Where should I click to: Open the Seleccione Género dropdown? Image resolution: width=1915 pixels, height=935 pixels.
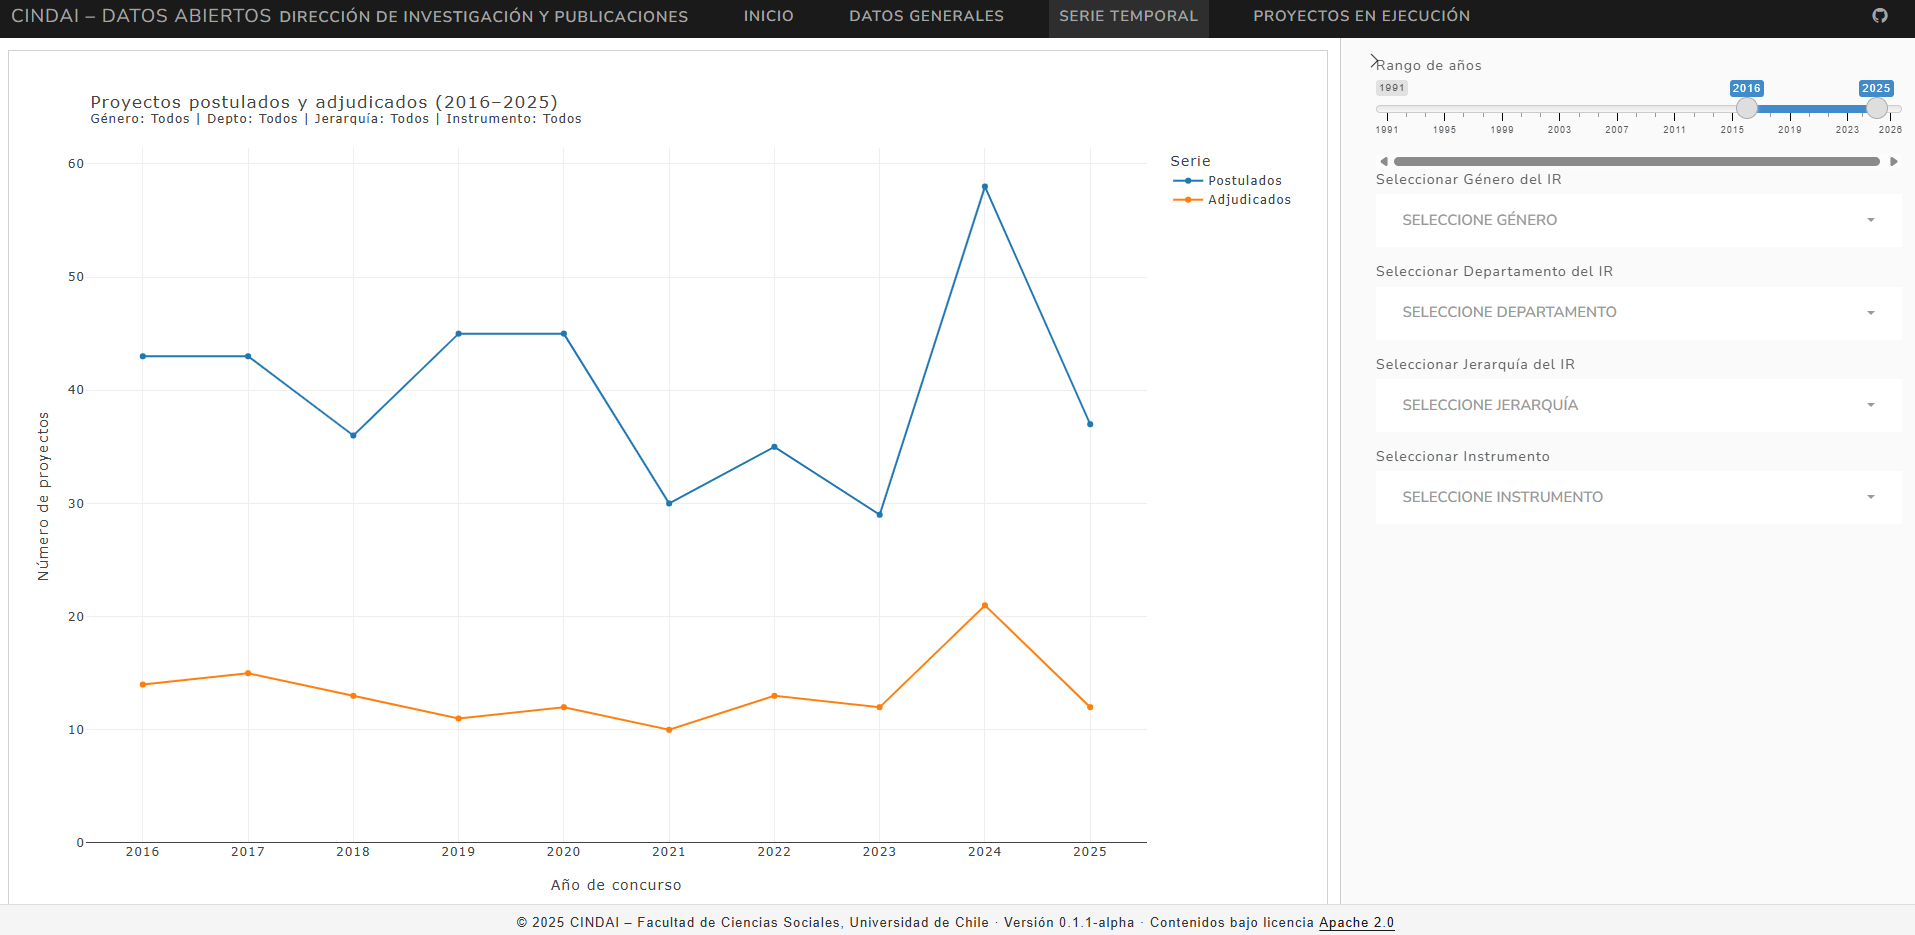[1637, 220]
